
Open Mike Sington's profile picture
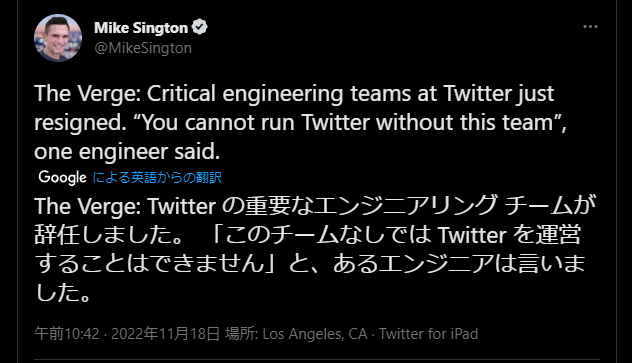point(58,38)
